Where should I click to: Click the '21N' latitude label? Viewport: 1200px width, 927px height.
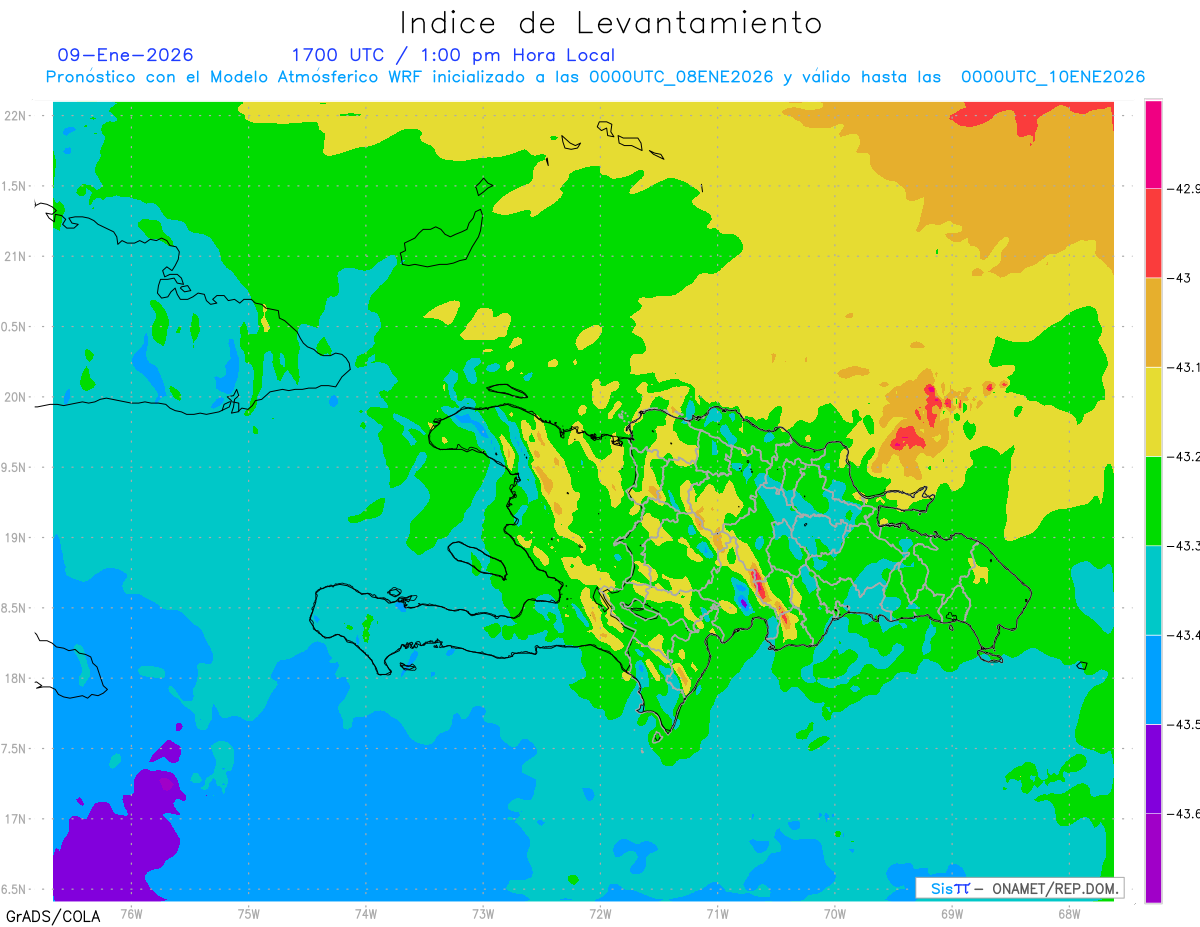tap(16, 257)
